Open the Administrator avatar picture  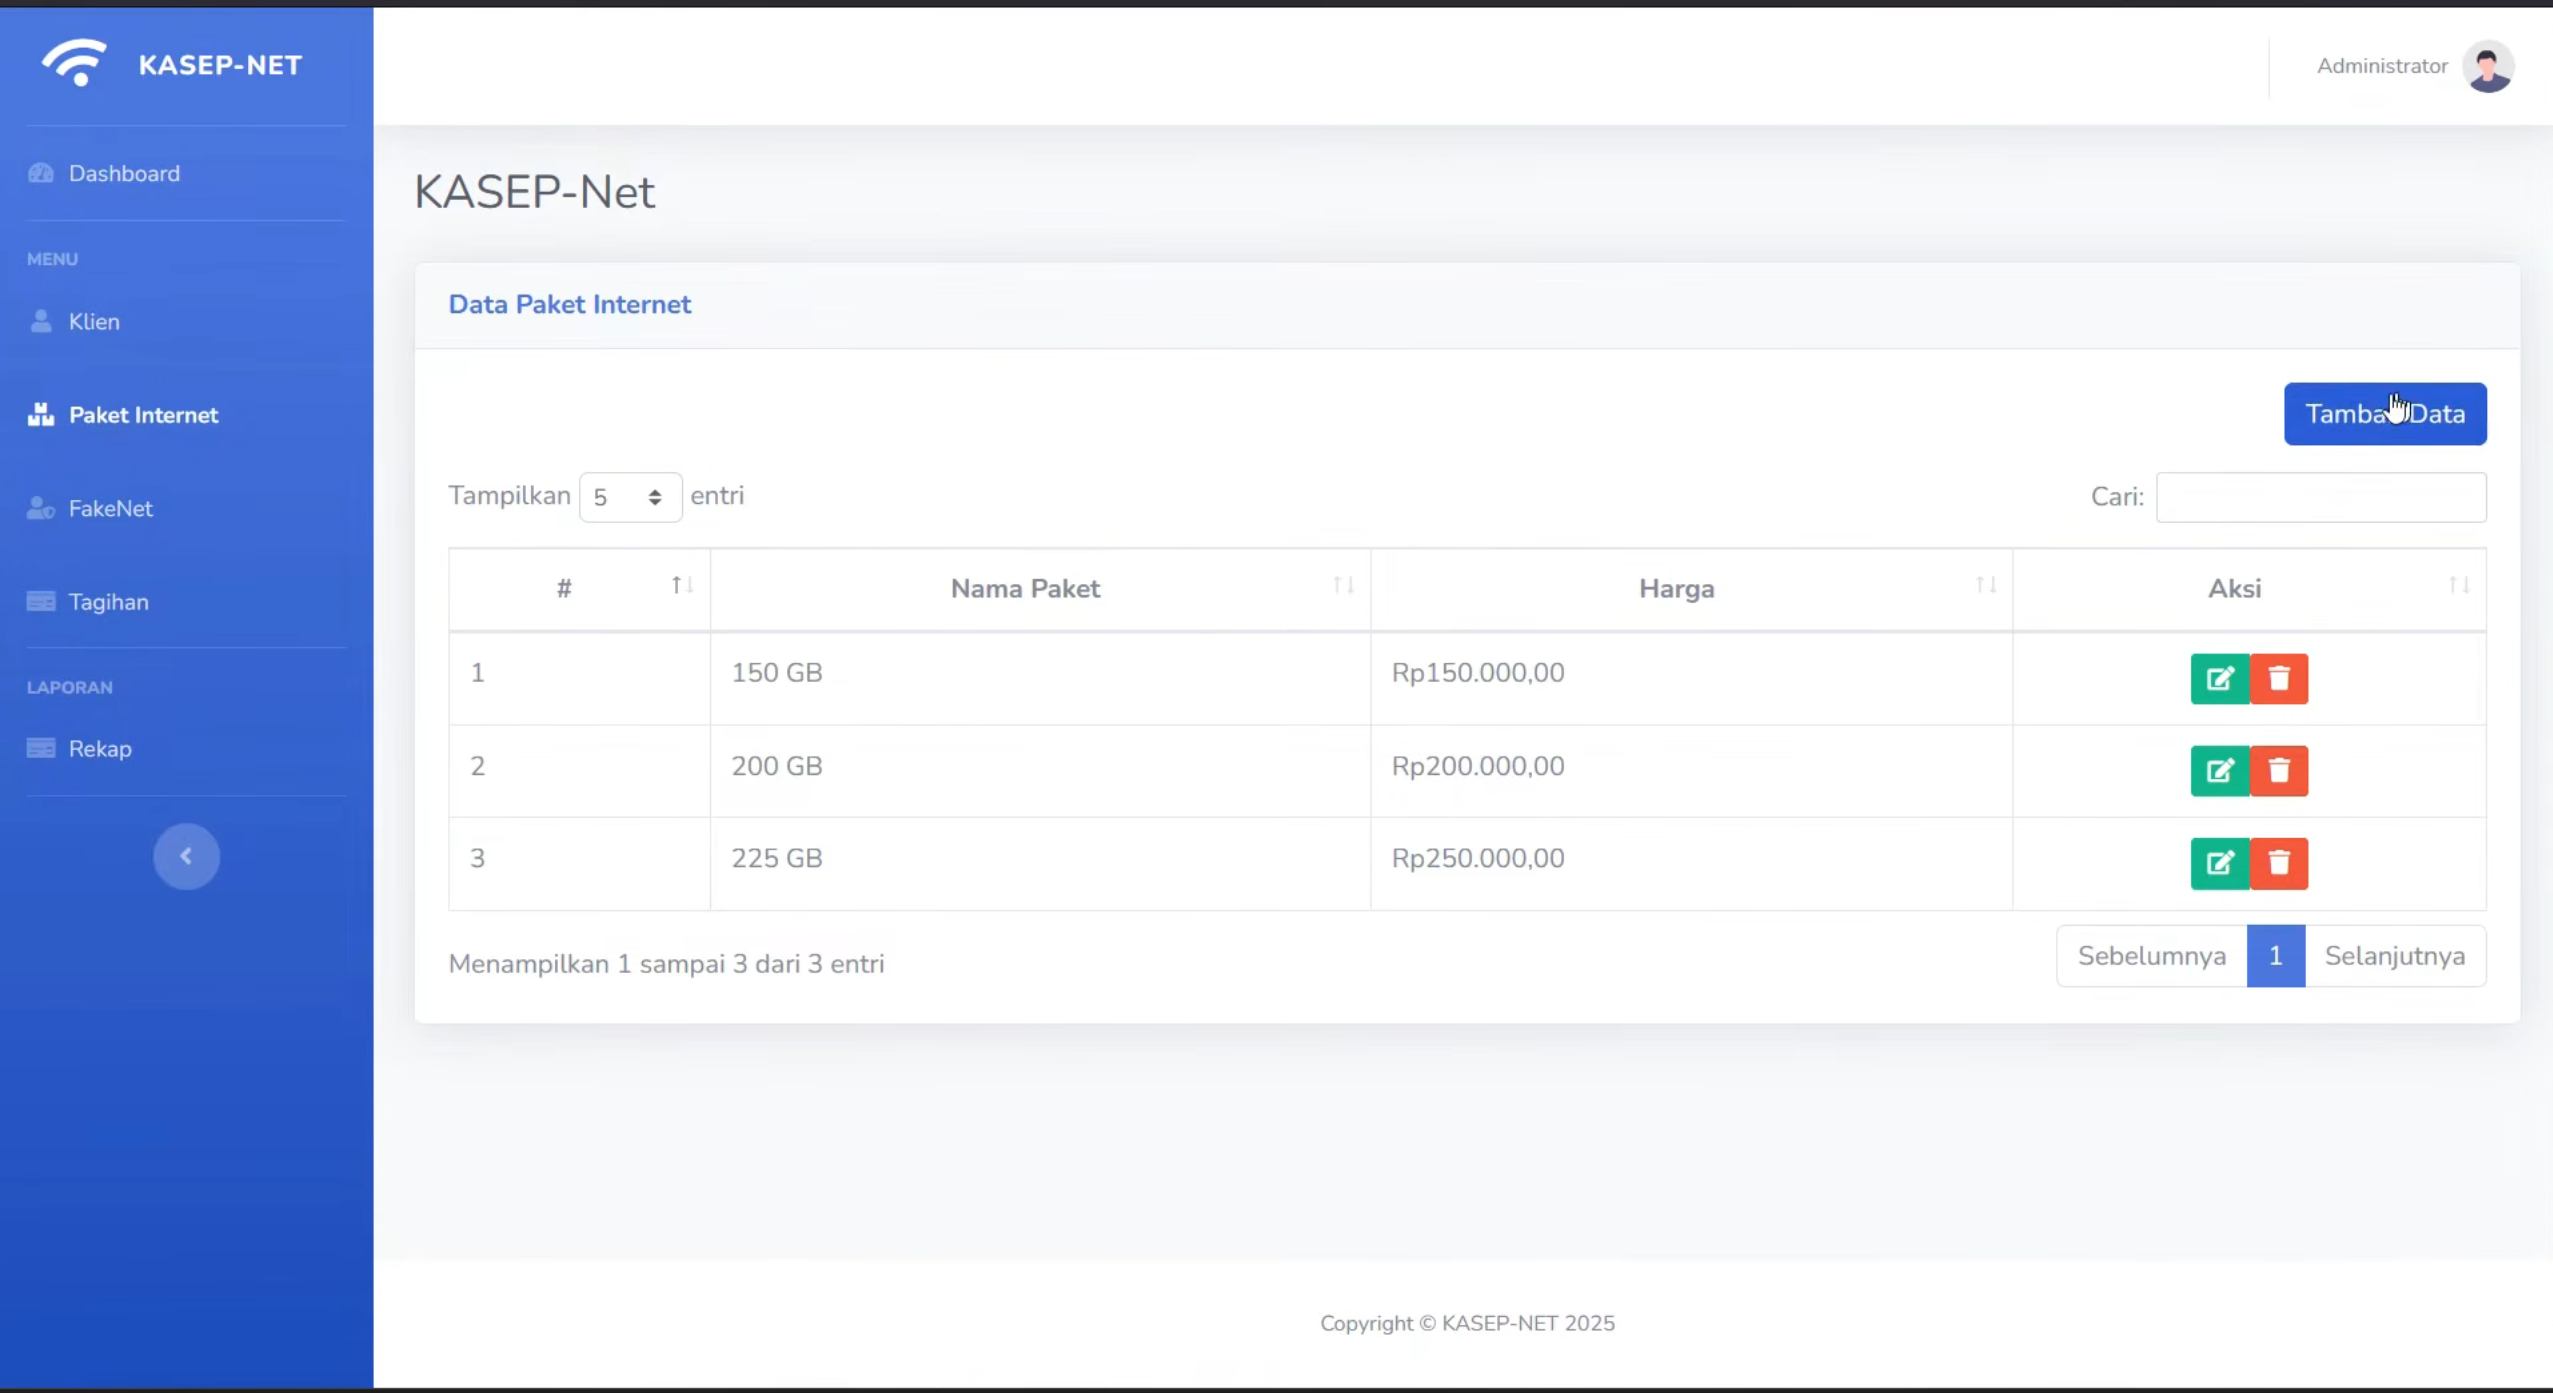click(x=2489, y=66)
